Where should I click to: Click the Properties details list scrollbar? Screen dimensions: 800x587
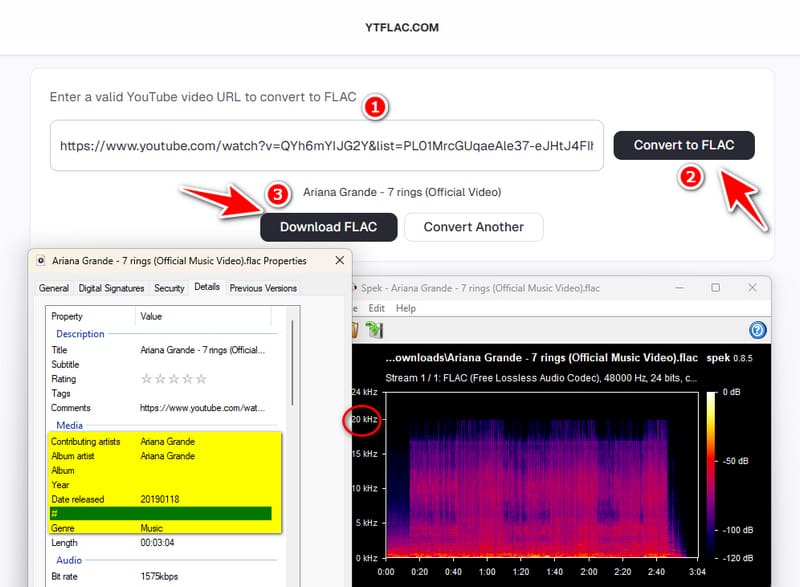click(292, 362)
